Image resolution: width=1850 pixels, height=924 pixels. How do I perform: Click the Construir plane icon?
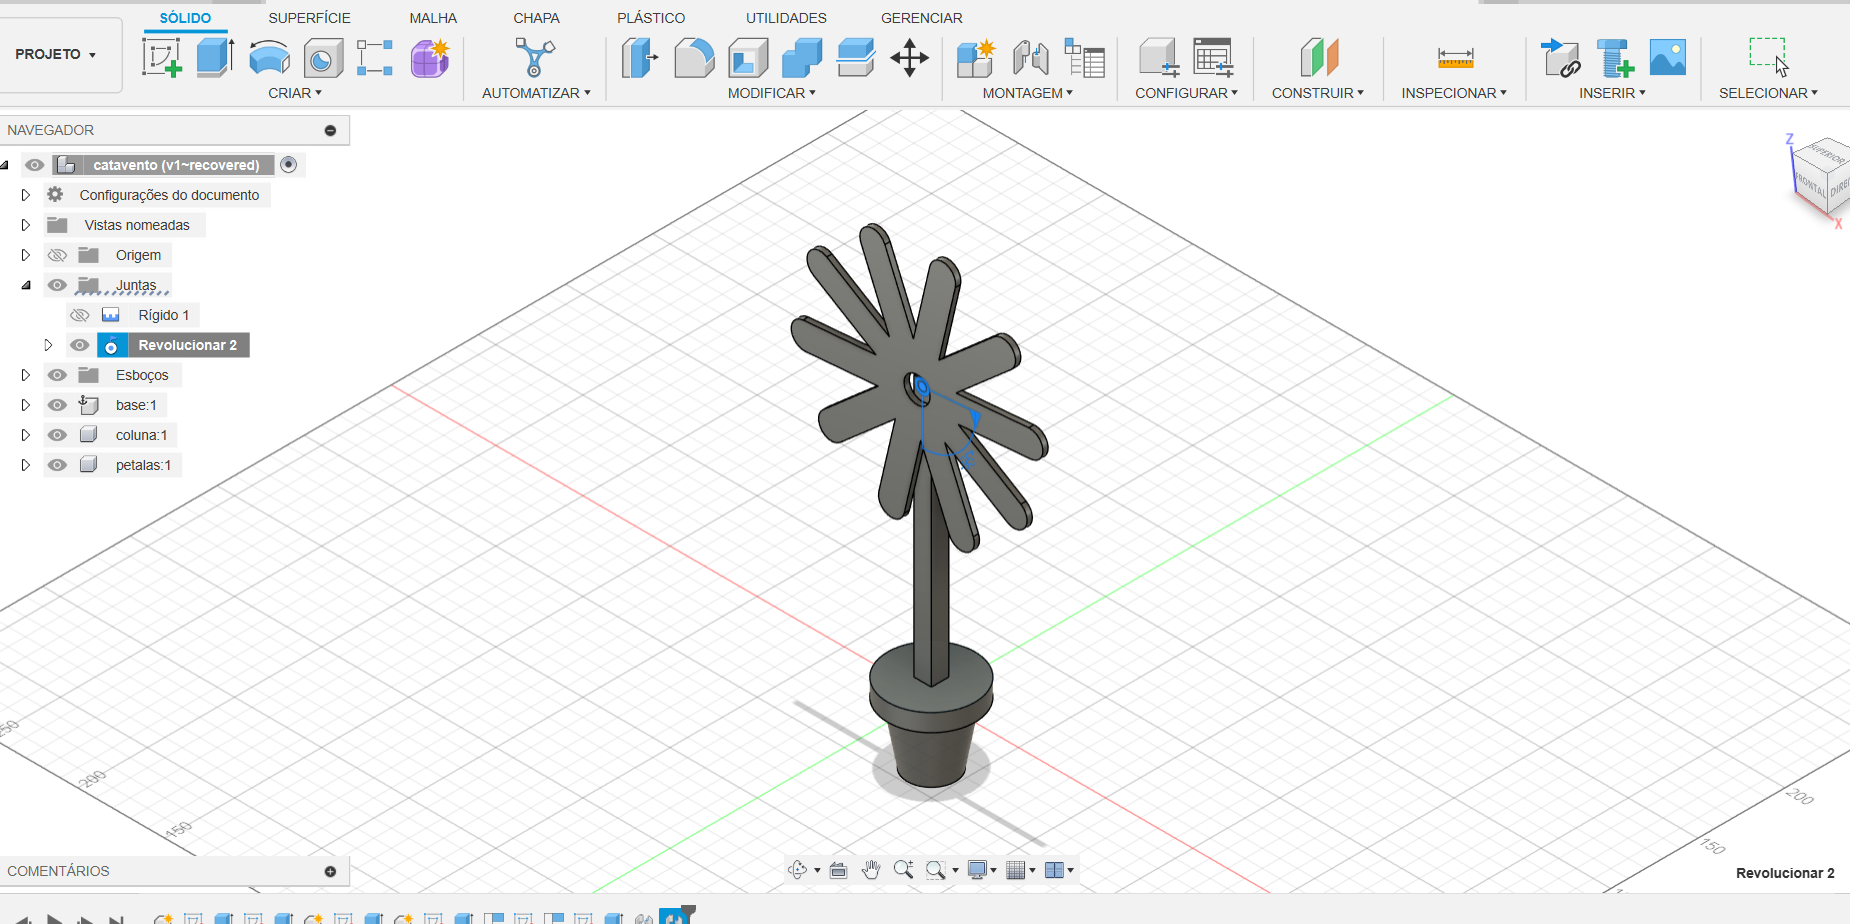[x=1319, y=58]
